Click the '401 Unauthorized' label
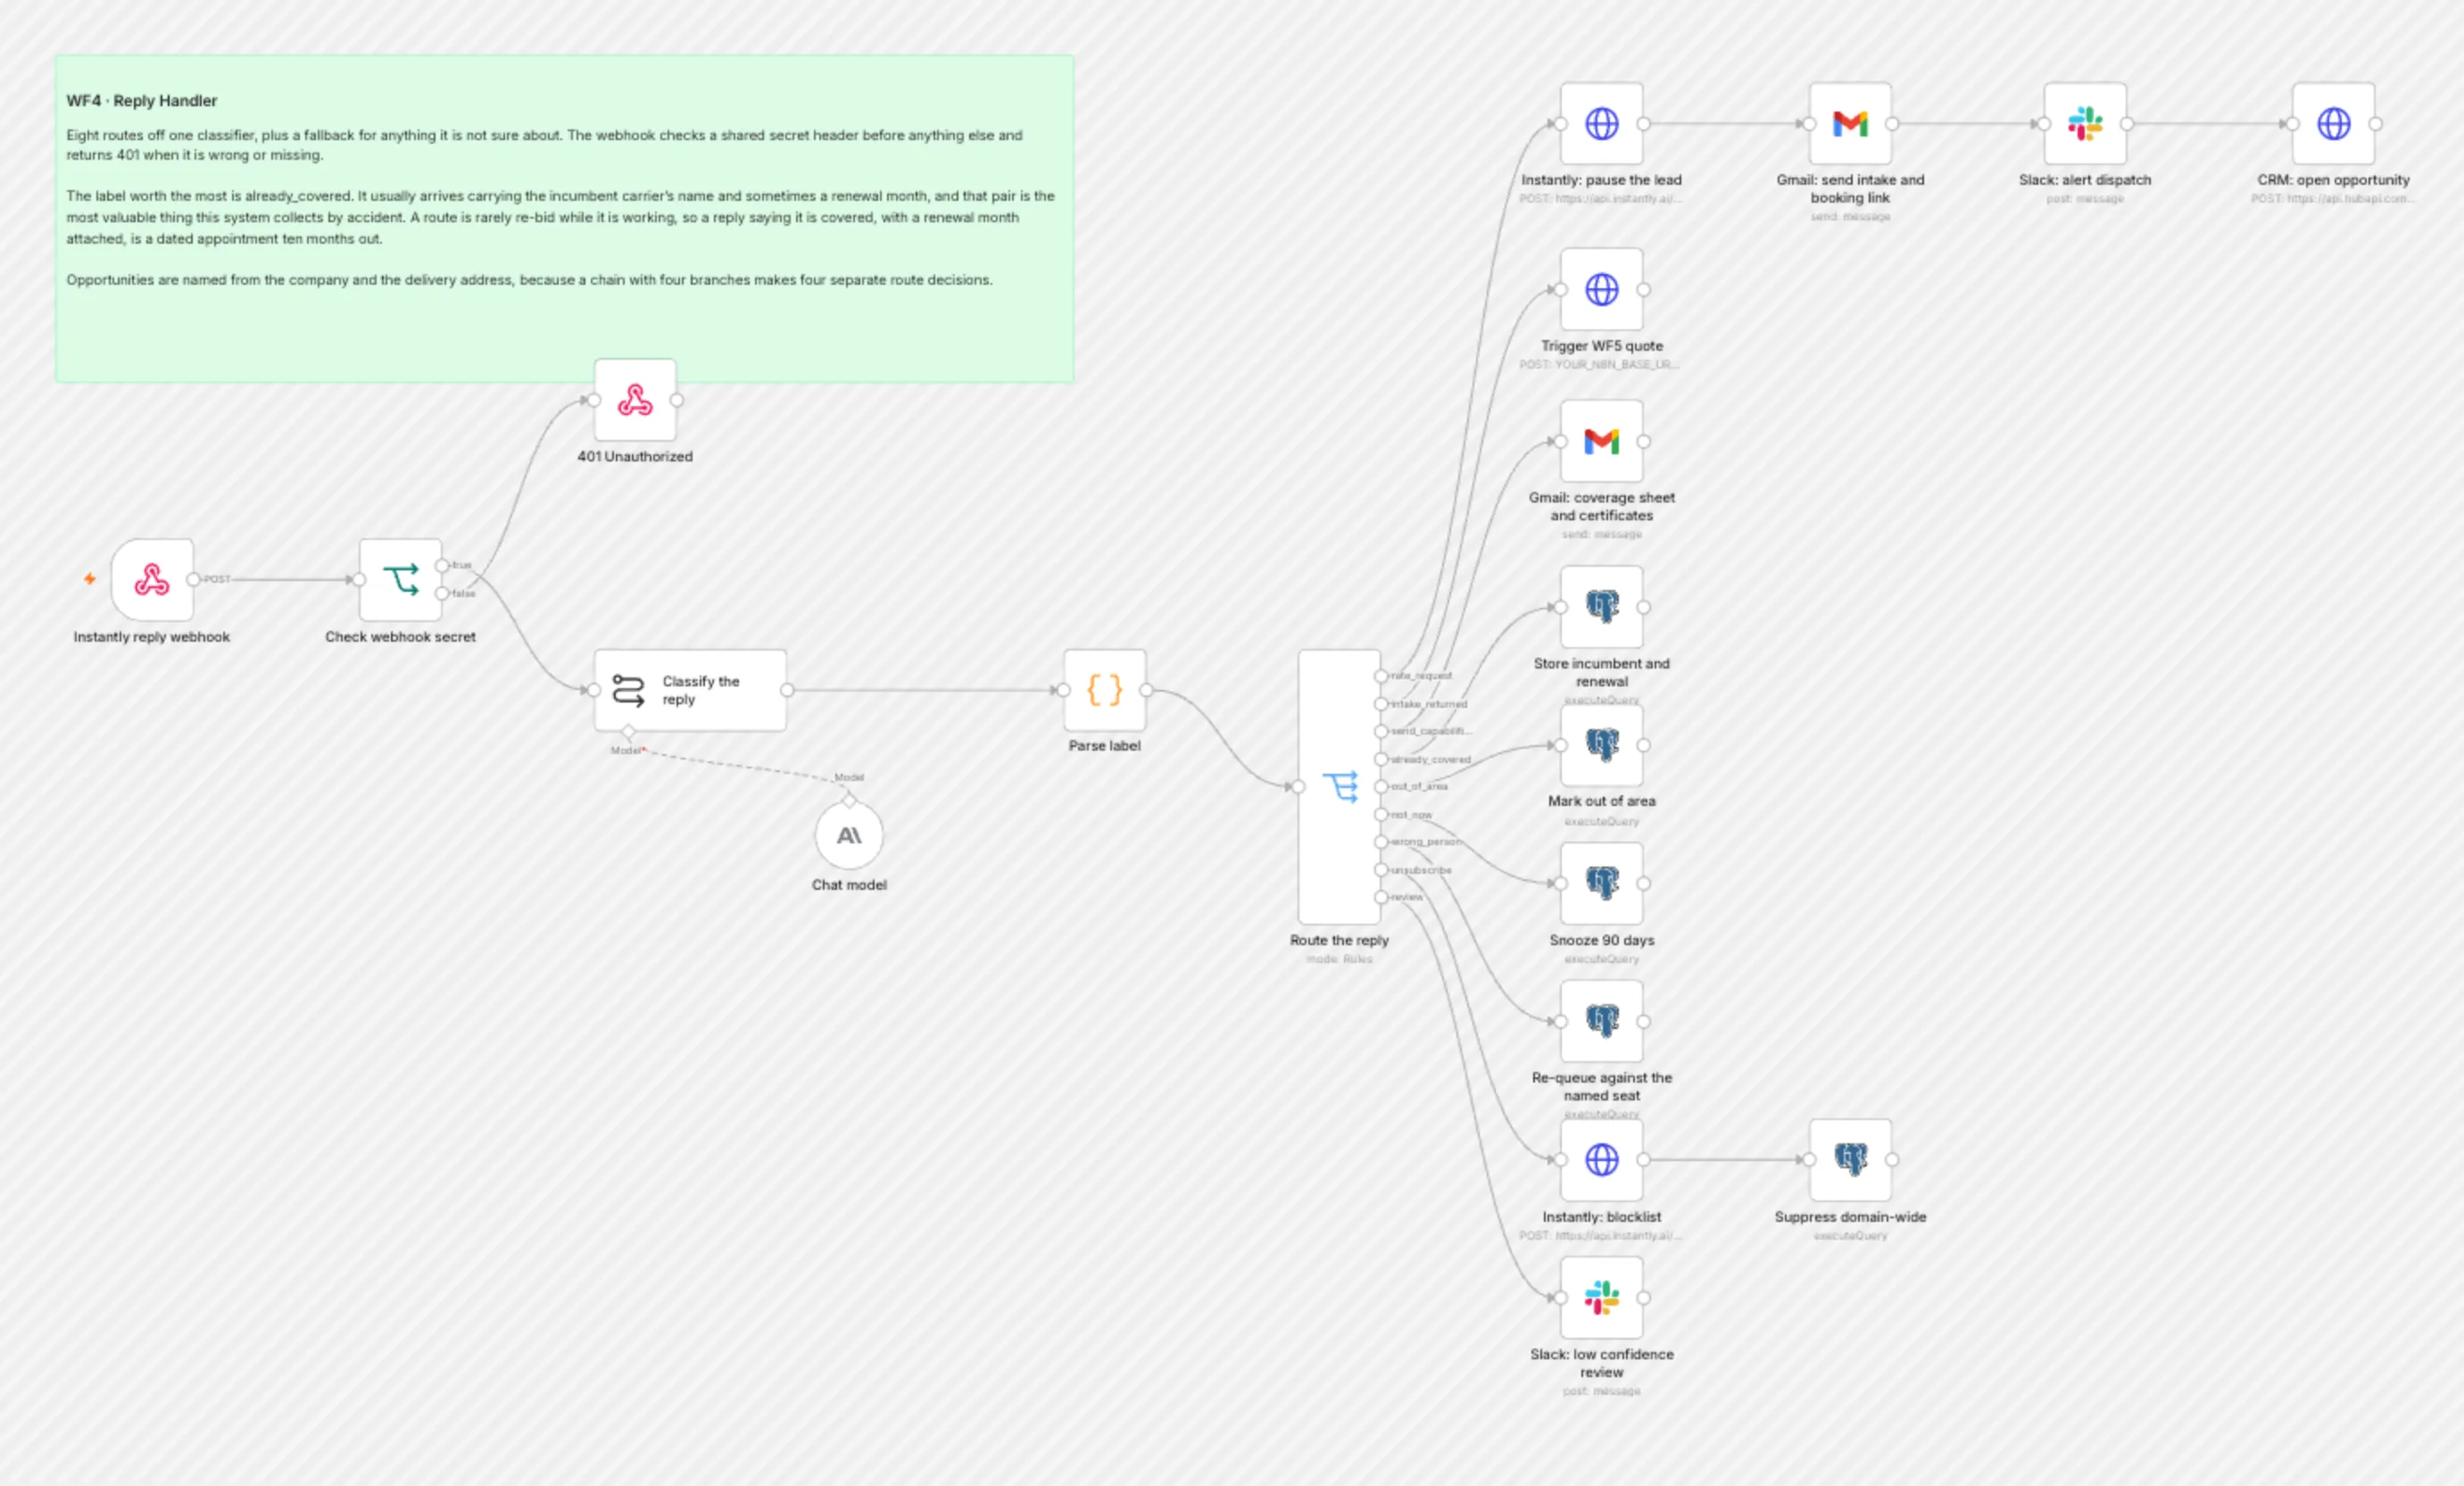 tap(635, 456)
